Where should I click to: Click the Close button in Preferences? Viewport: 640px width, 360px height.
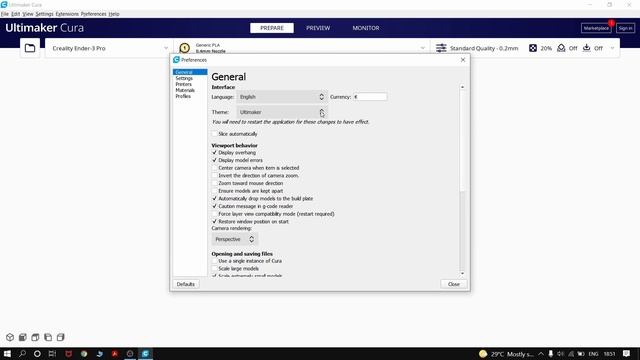click(454, 284)
